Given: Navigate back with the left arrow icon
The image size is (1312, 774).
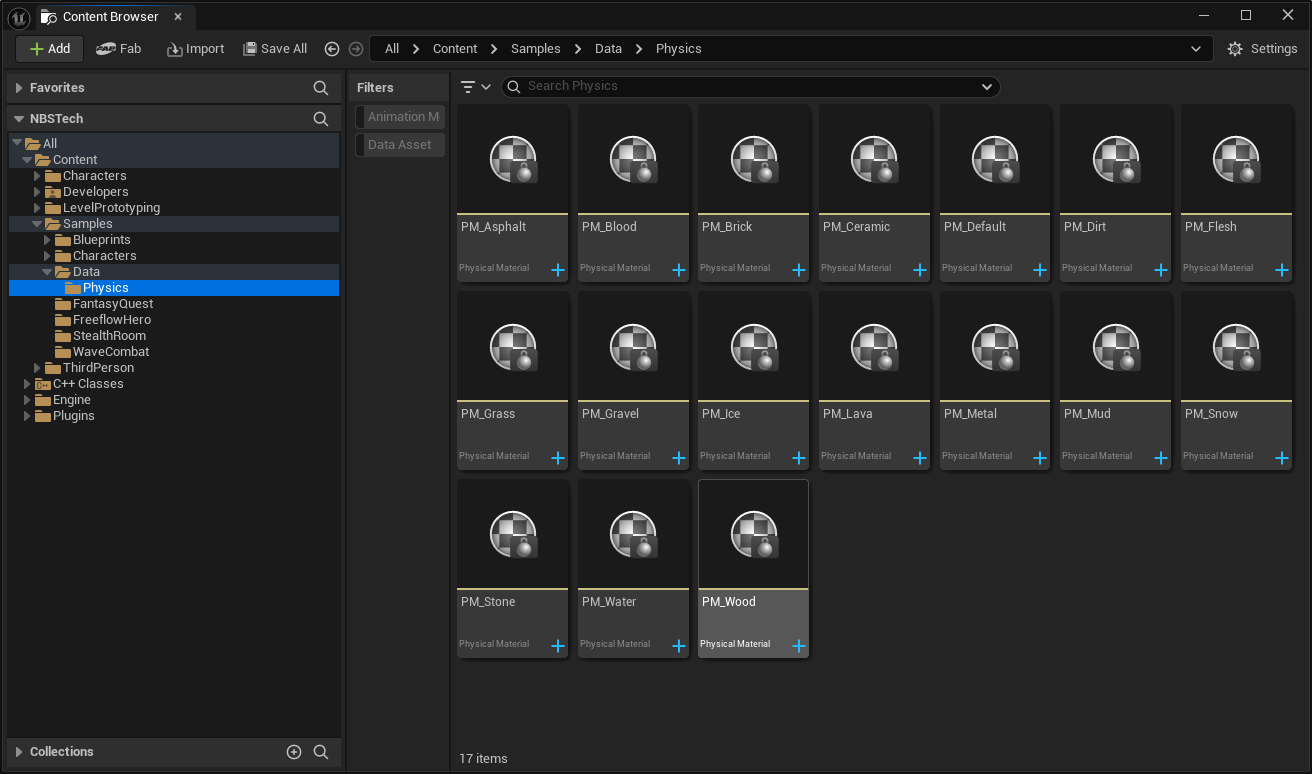Looking at the screenshot, I should tap(332, 49).
